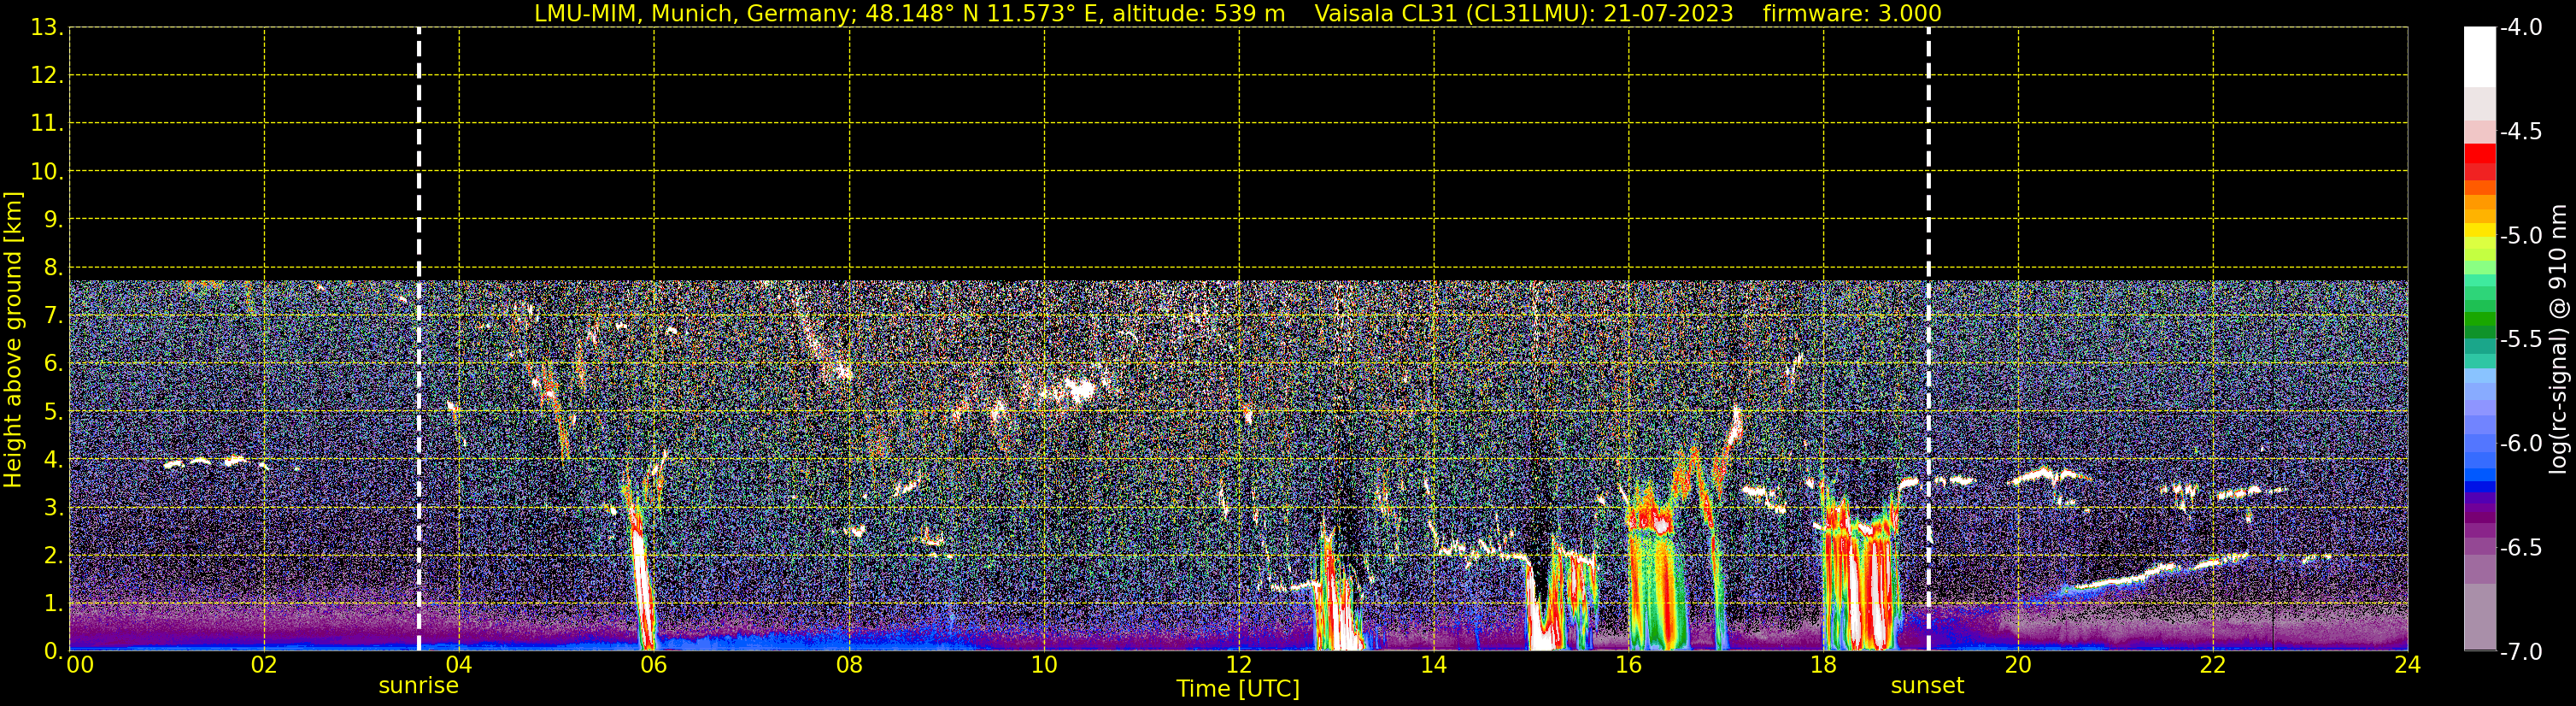Click the height axis tick '6.'

click(54, 363)
